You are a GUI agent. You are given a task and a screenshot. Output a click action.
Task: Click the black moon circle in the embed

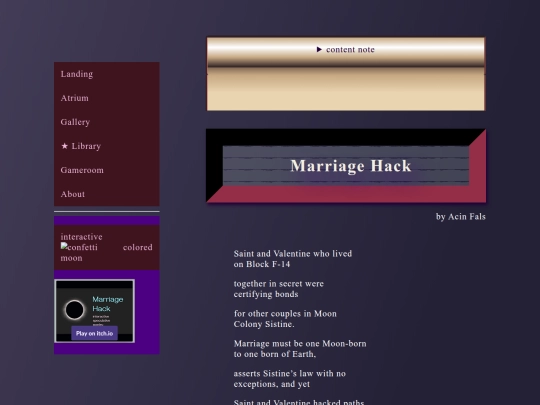pos(74,310)
